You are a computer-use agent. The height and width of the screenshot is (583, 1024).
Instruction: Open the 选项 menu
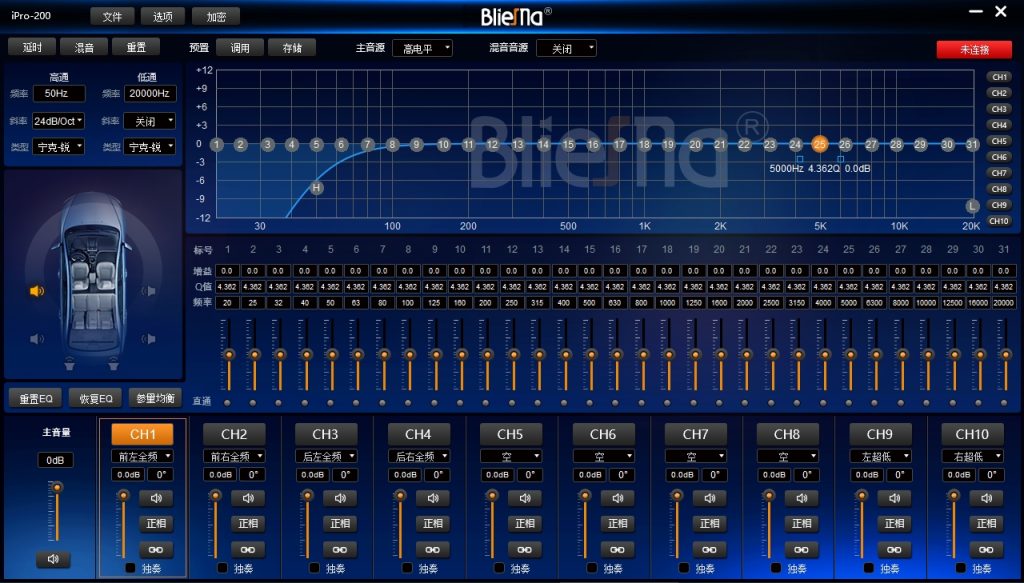pyautogui.click(x=163, y=16)
